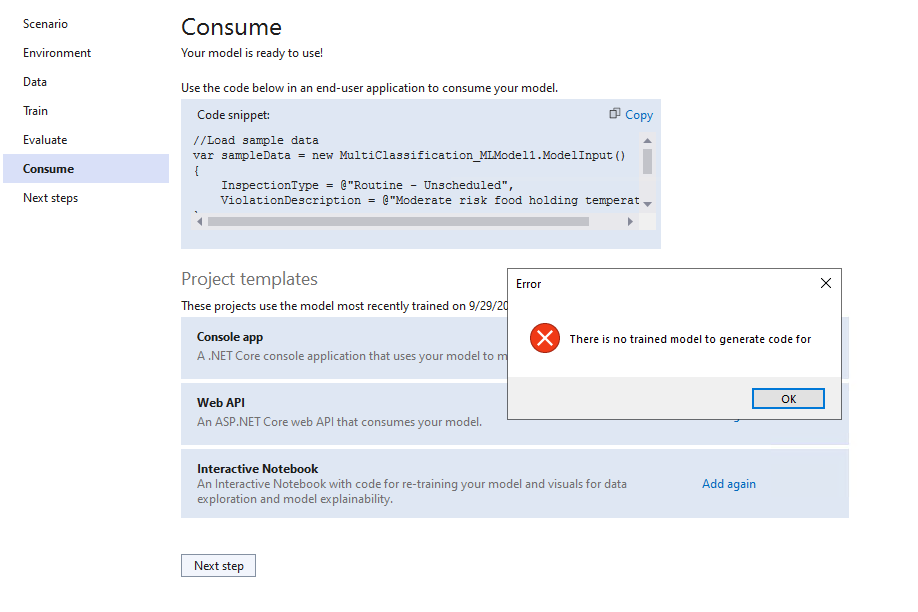Switch to the Train step
The image size is (918, 612).
(x=34, y=110)
